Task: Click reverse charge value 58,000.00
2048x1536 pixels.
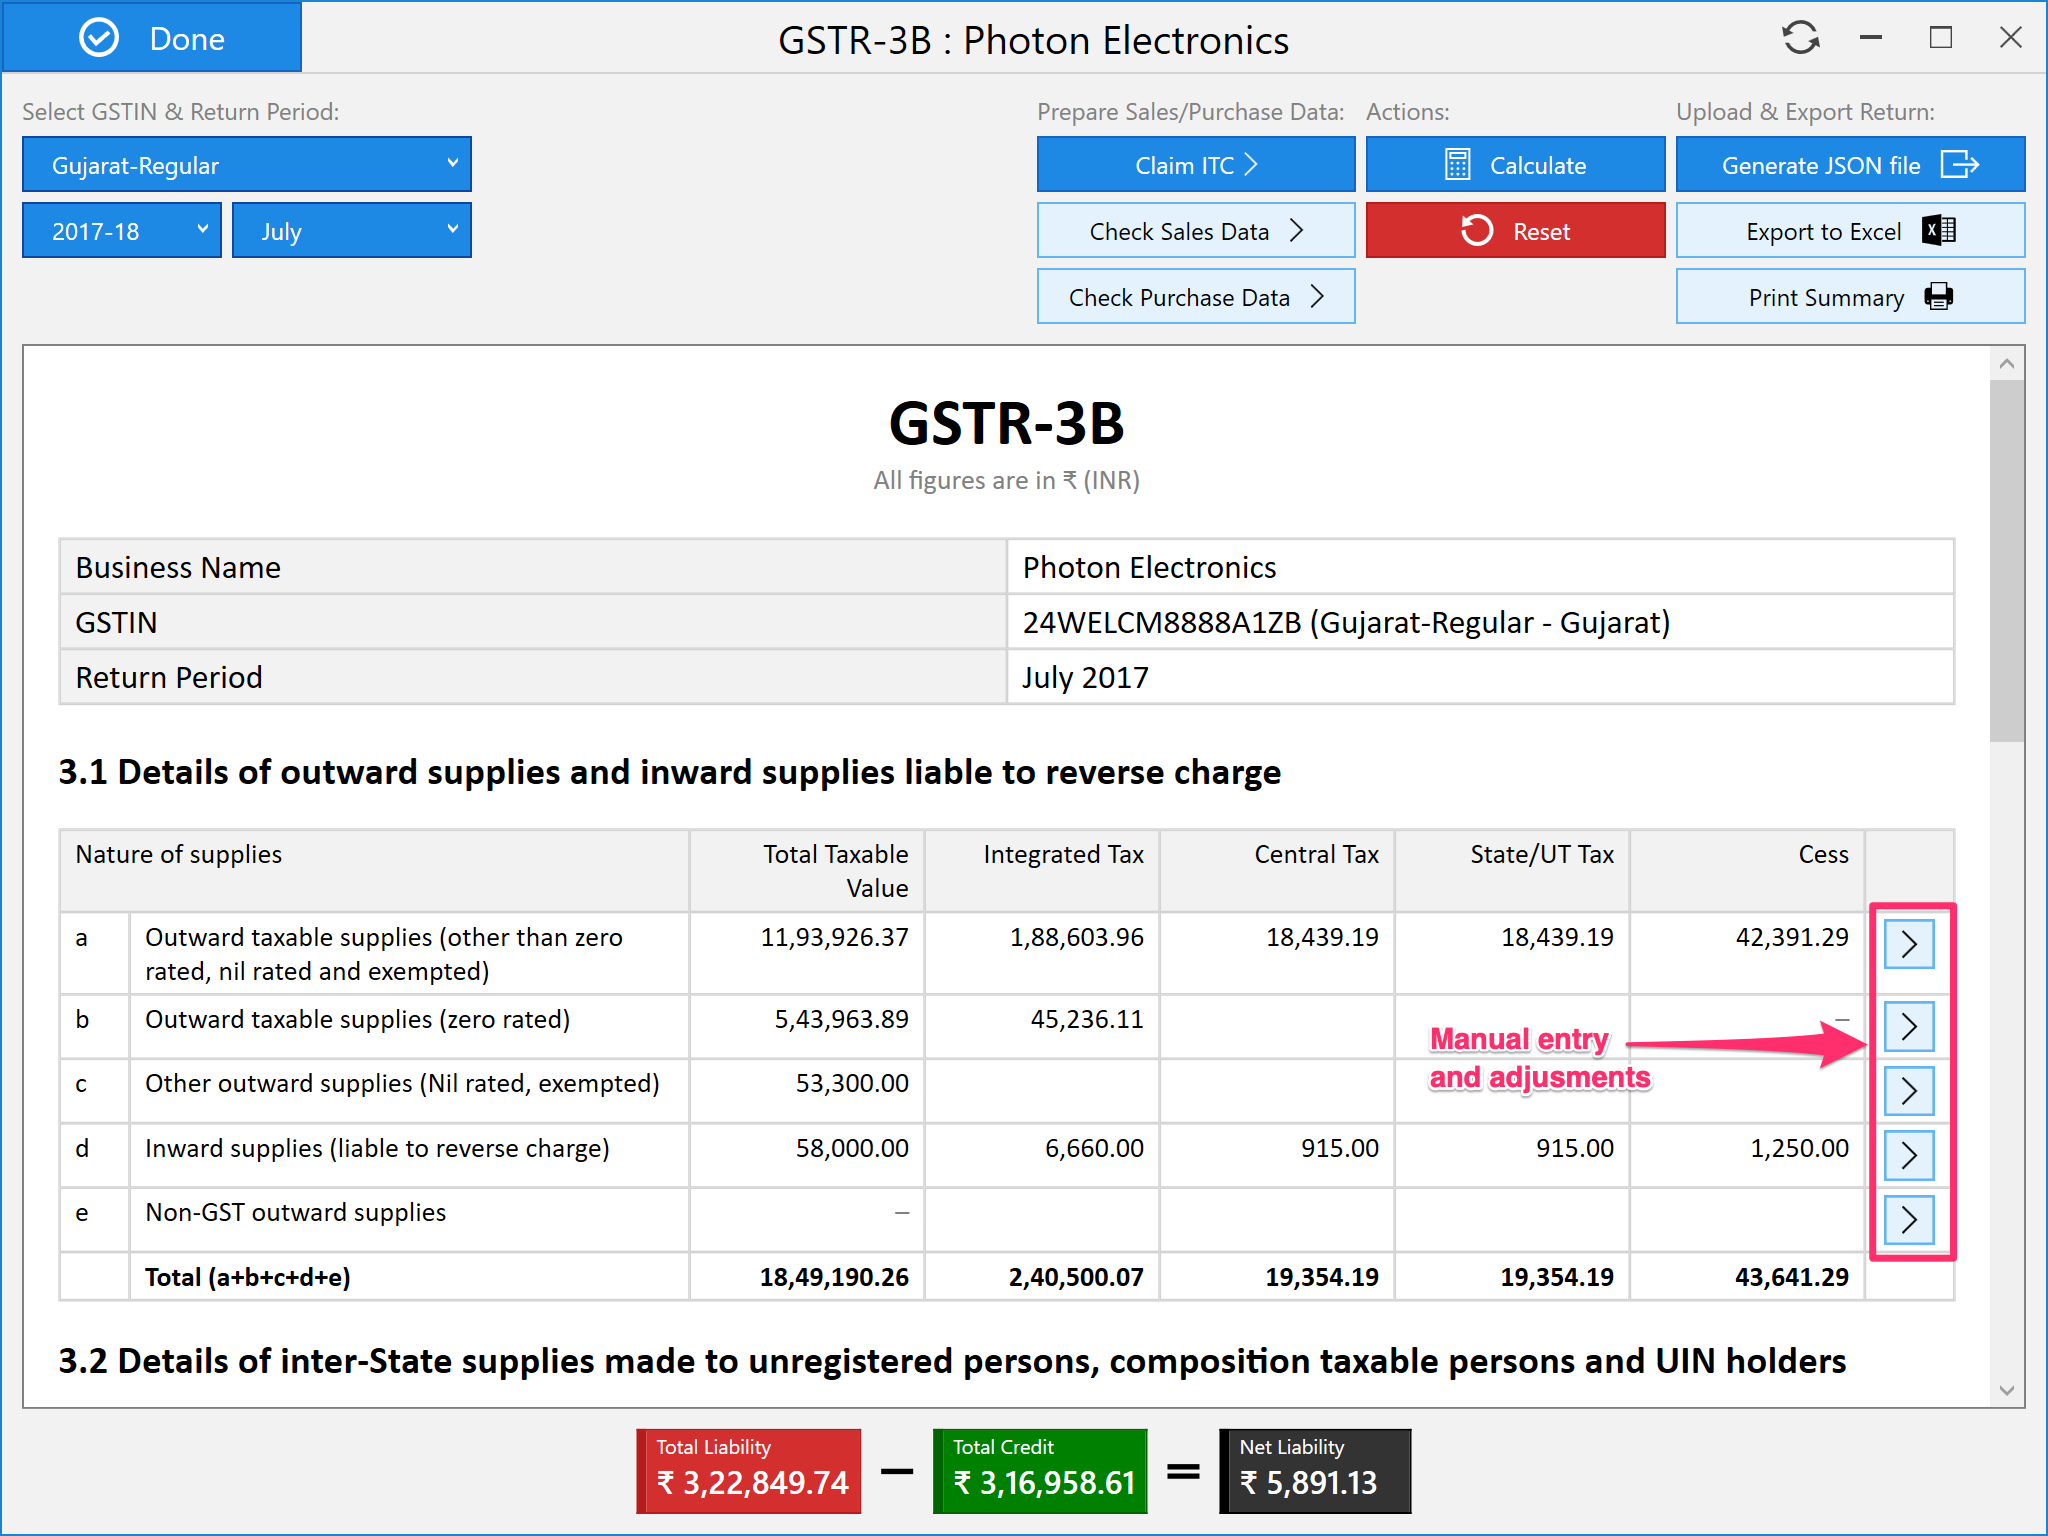Action: click(852, 1149)
